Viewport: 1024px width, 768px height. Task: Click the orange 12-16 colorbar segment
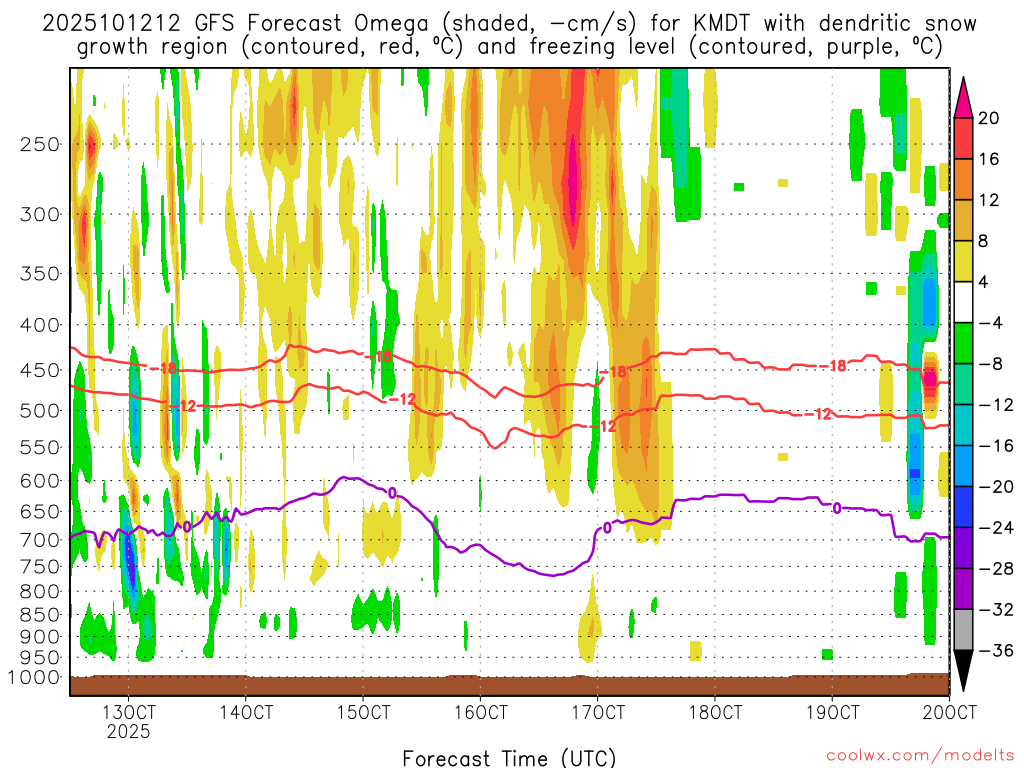click(963, 180)
